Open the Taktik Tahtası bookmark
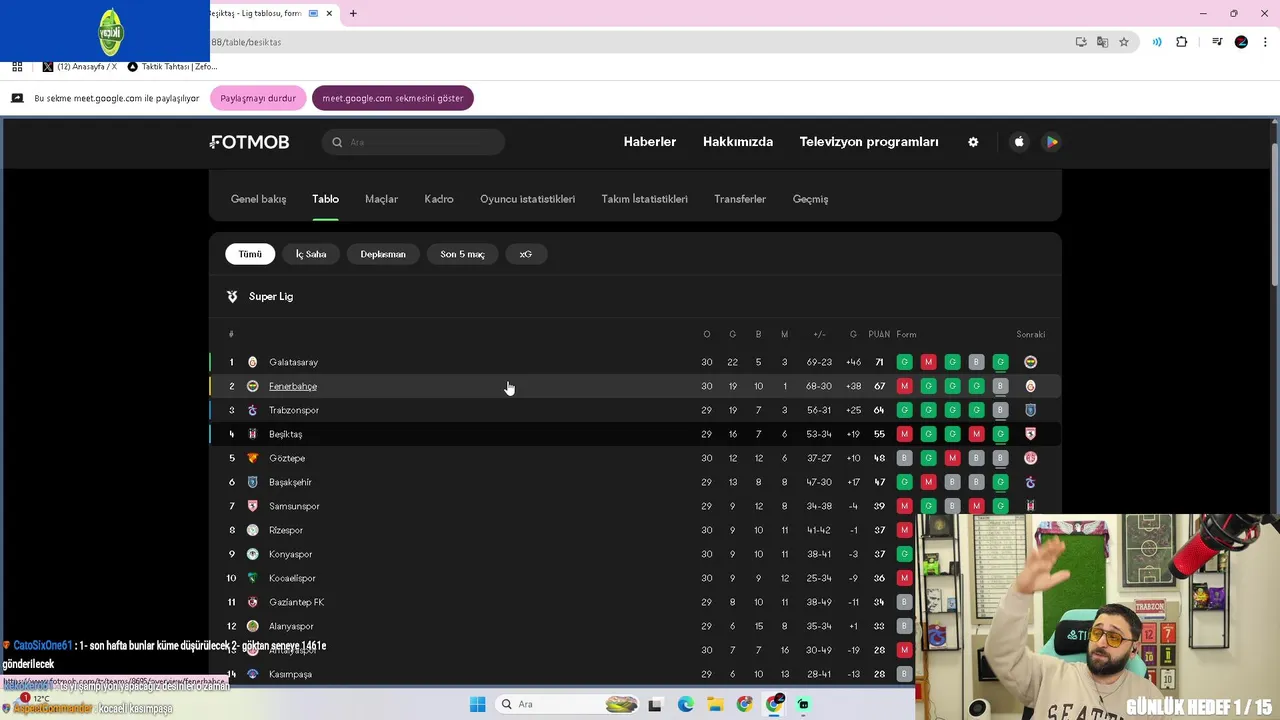 point(172,67)
